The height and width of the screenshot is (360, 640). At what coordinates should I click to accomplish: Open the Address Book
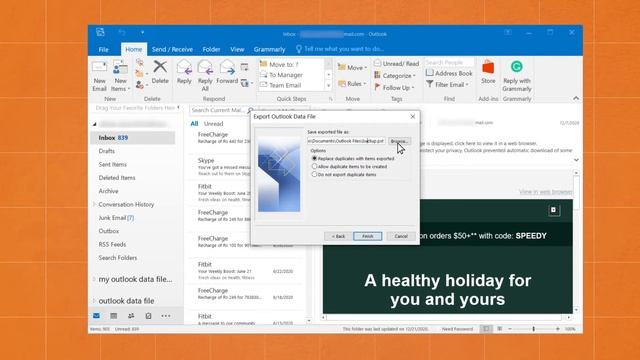click(x=449, y=73)
